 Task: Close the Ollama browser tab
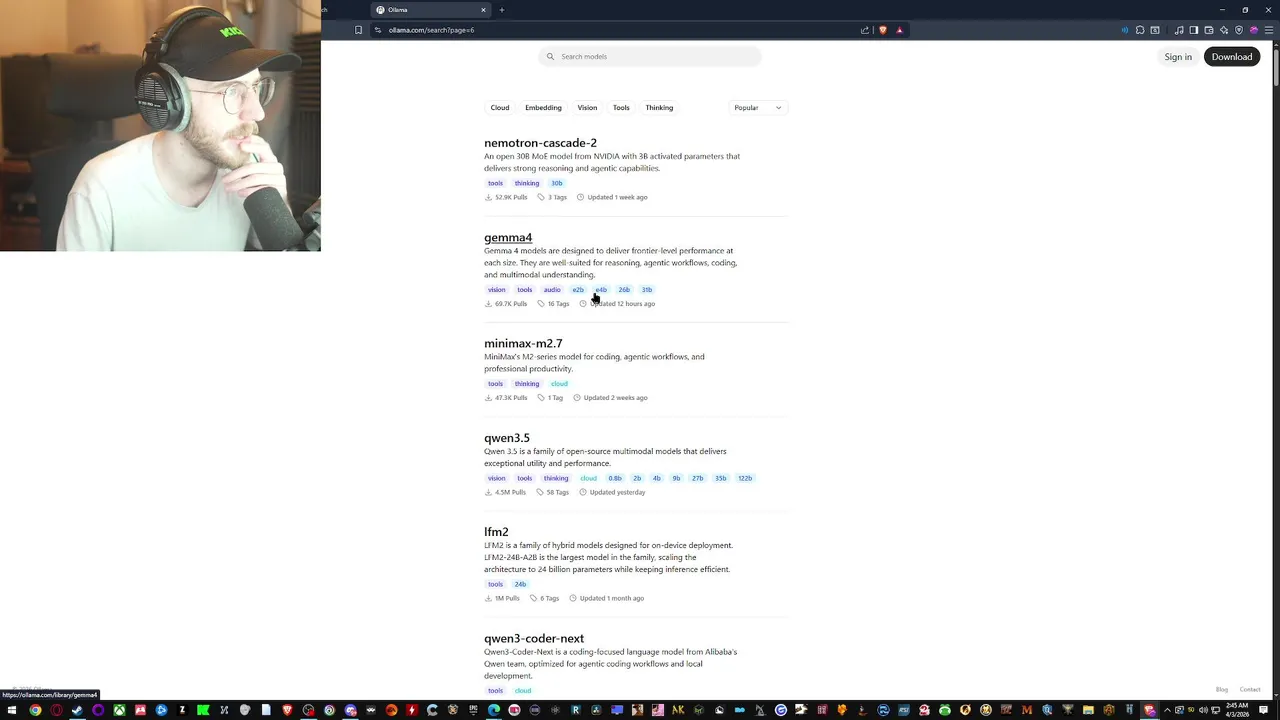[x=483, y=10]
